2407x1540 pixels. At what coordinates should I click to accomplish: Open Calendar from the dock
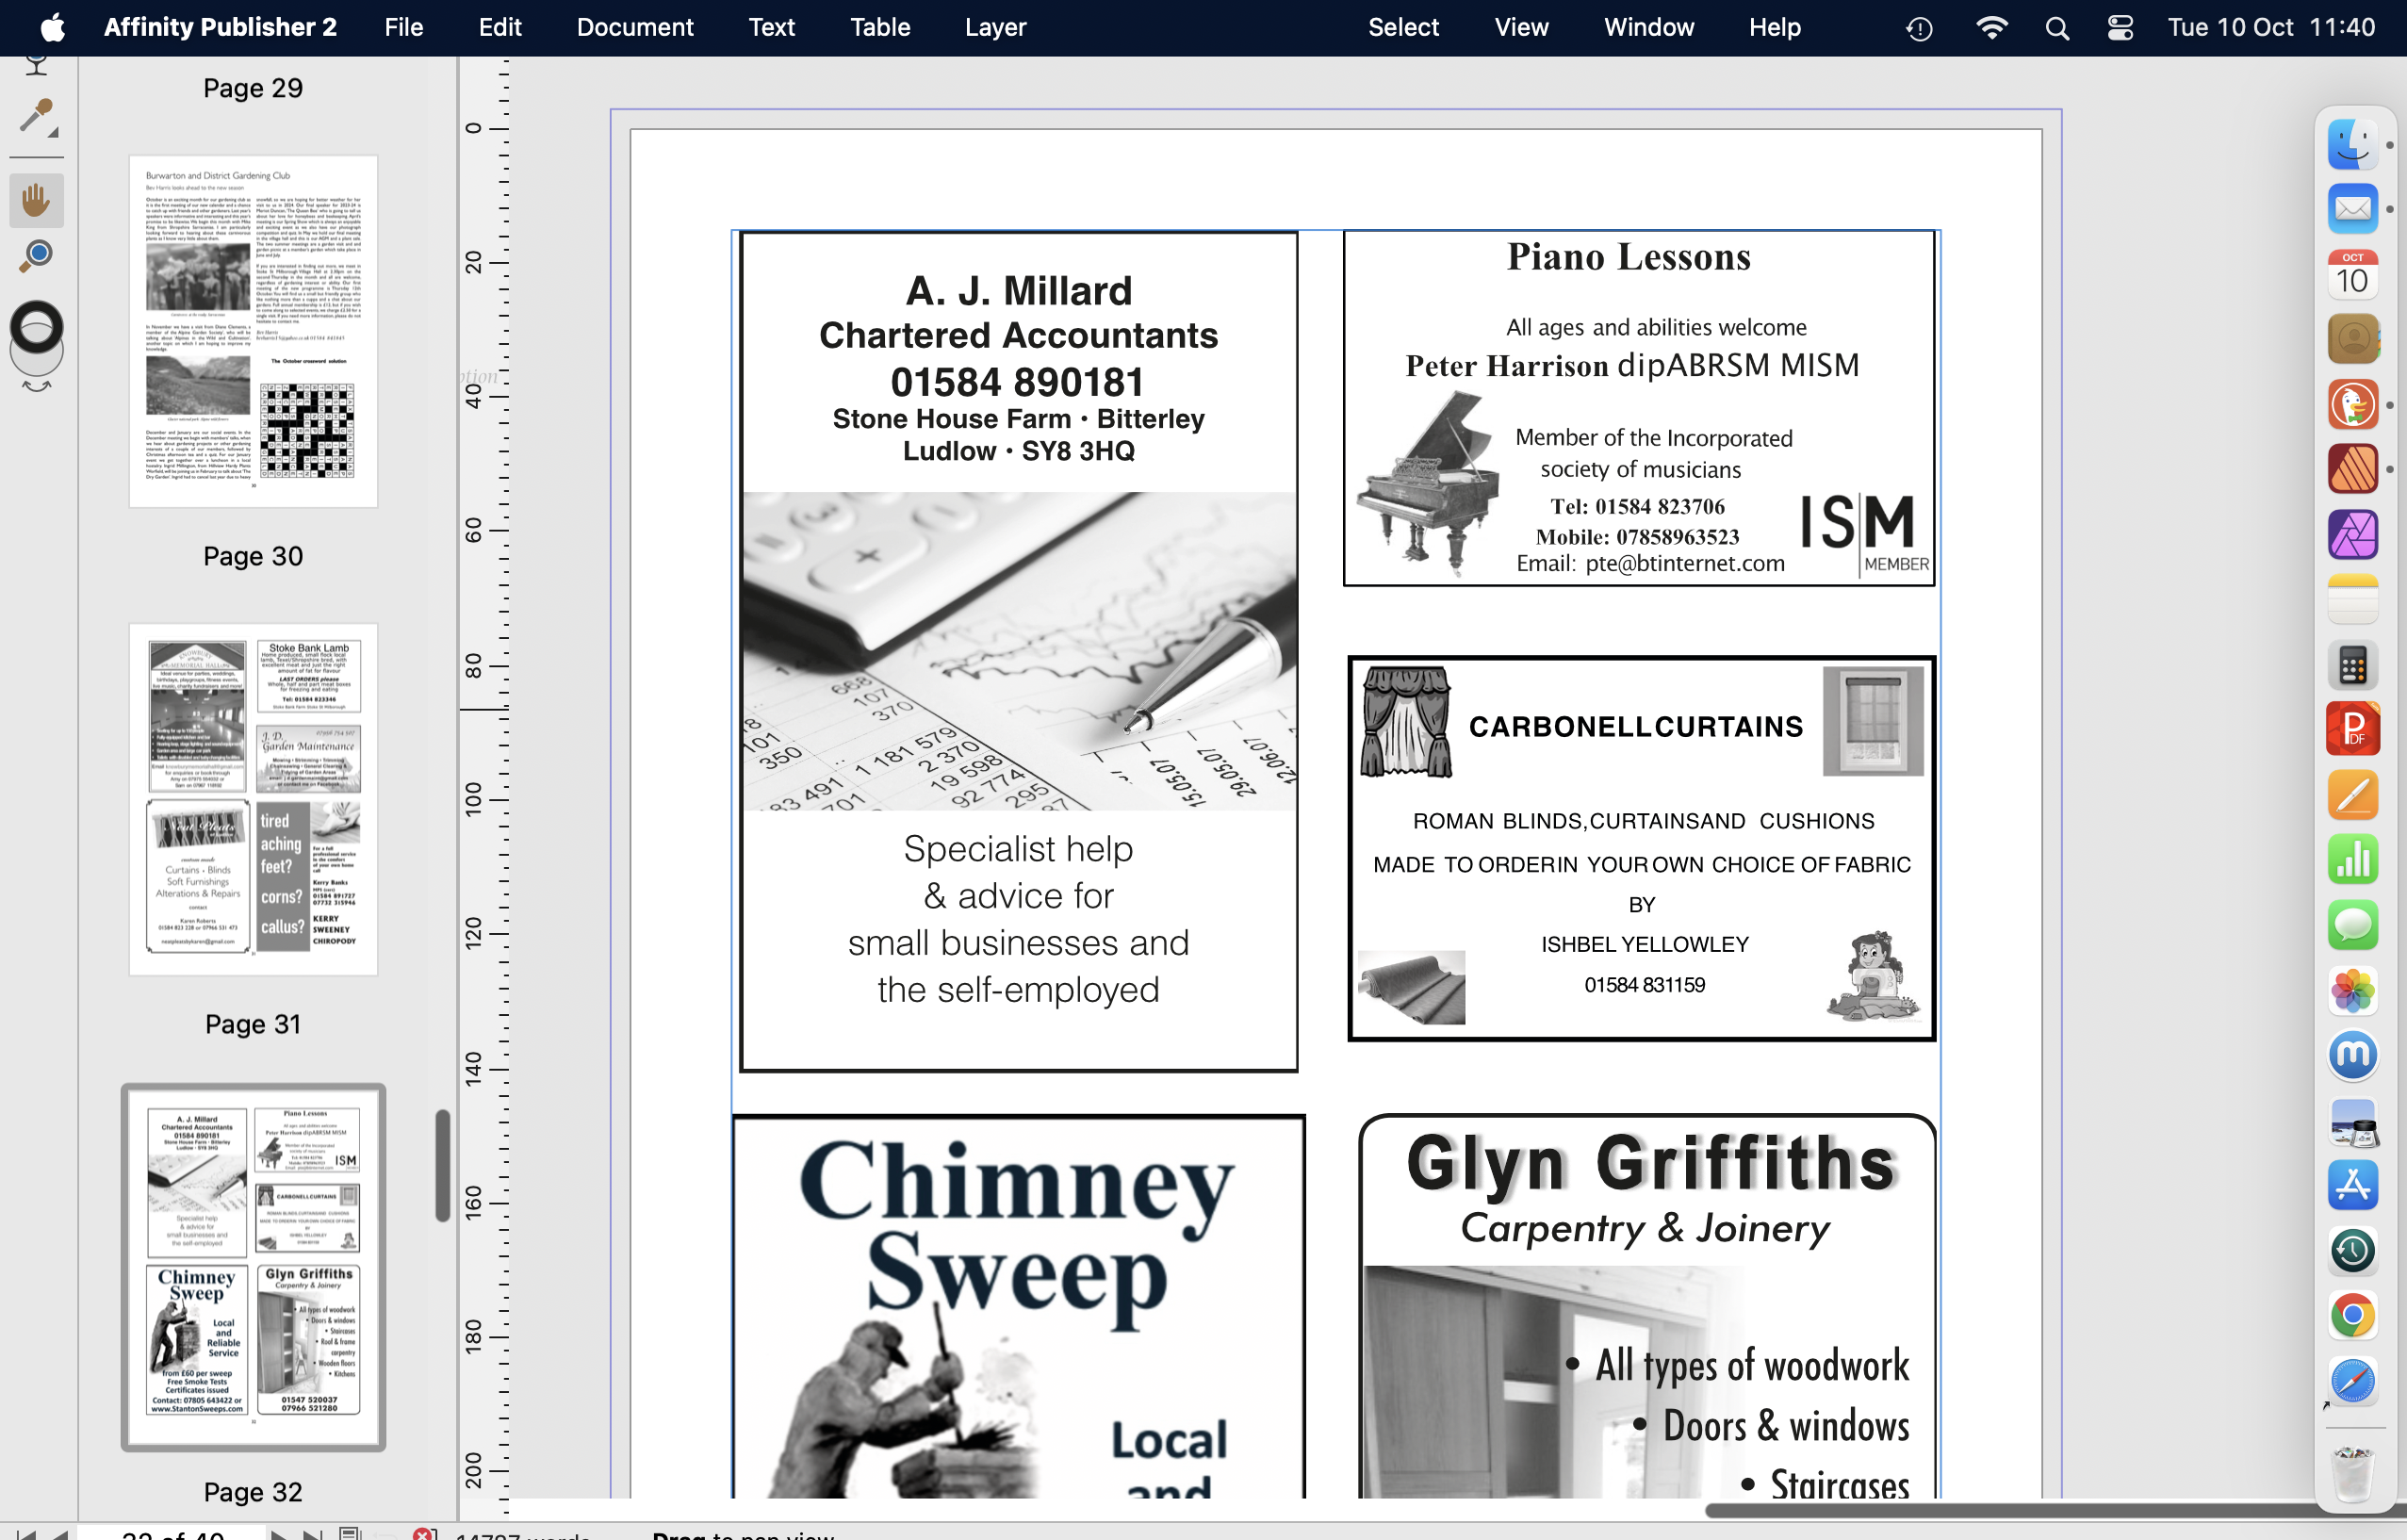2352,274
